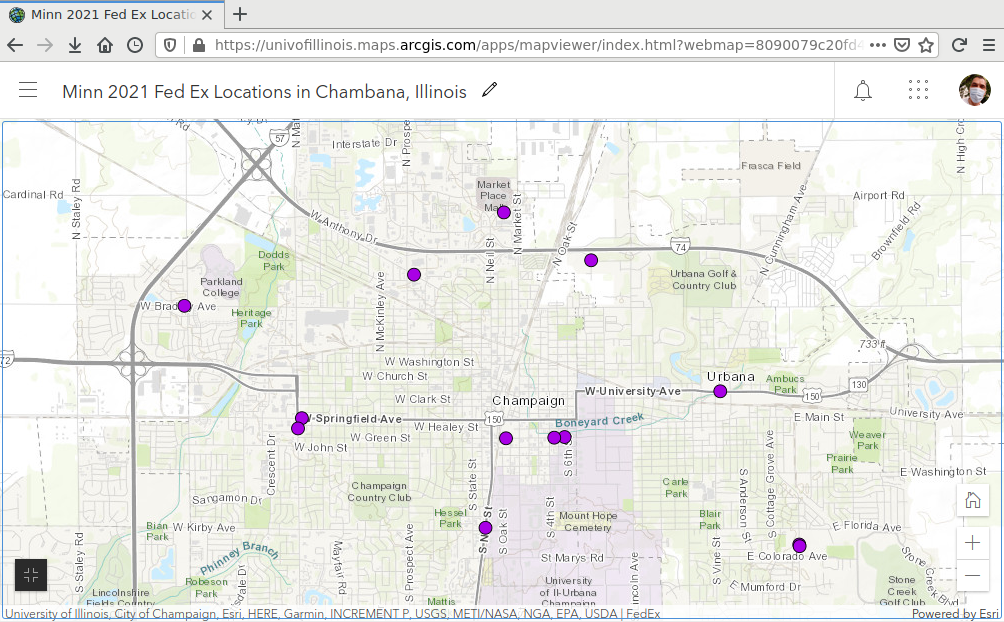Open the hamburger menu
This screenshot has height=622, width=1004.
click(x=28, y=91)
